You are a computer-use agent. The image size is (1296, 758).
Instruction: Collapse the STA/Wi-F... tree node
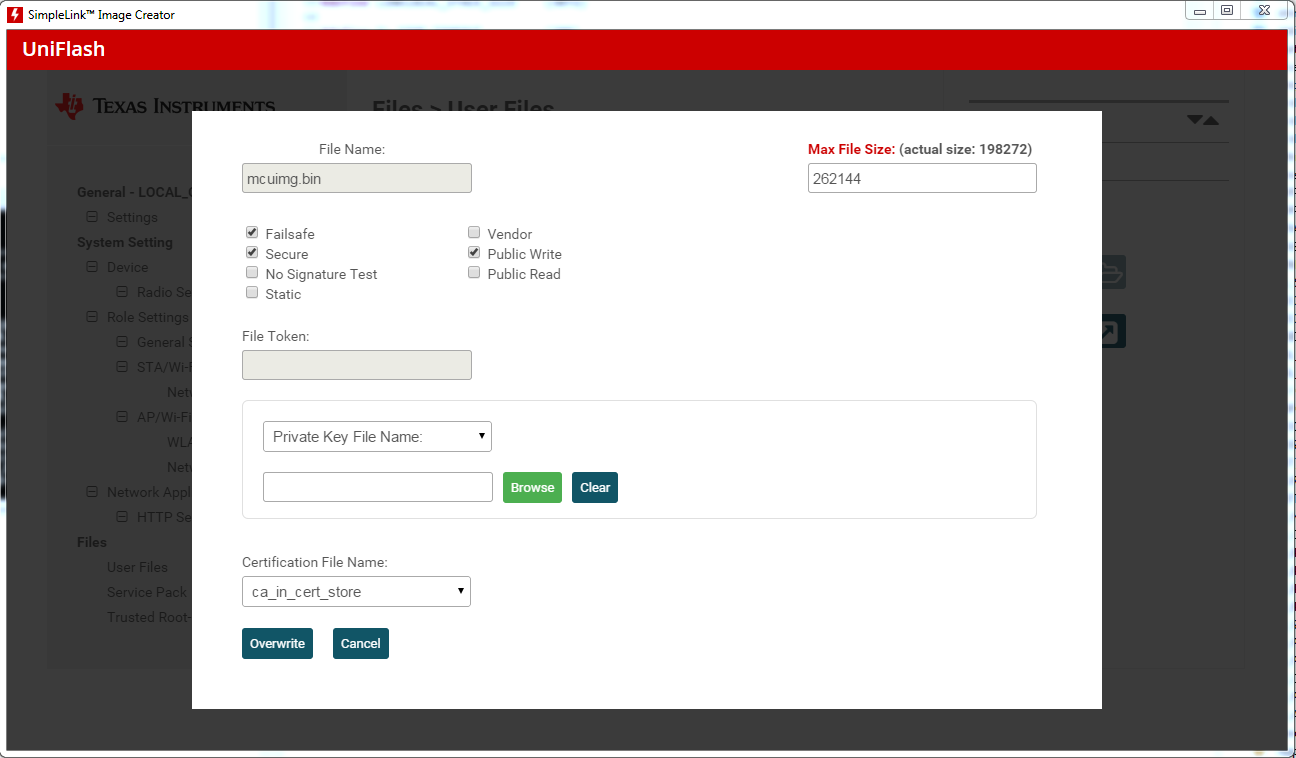122,367
